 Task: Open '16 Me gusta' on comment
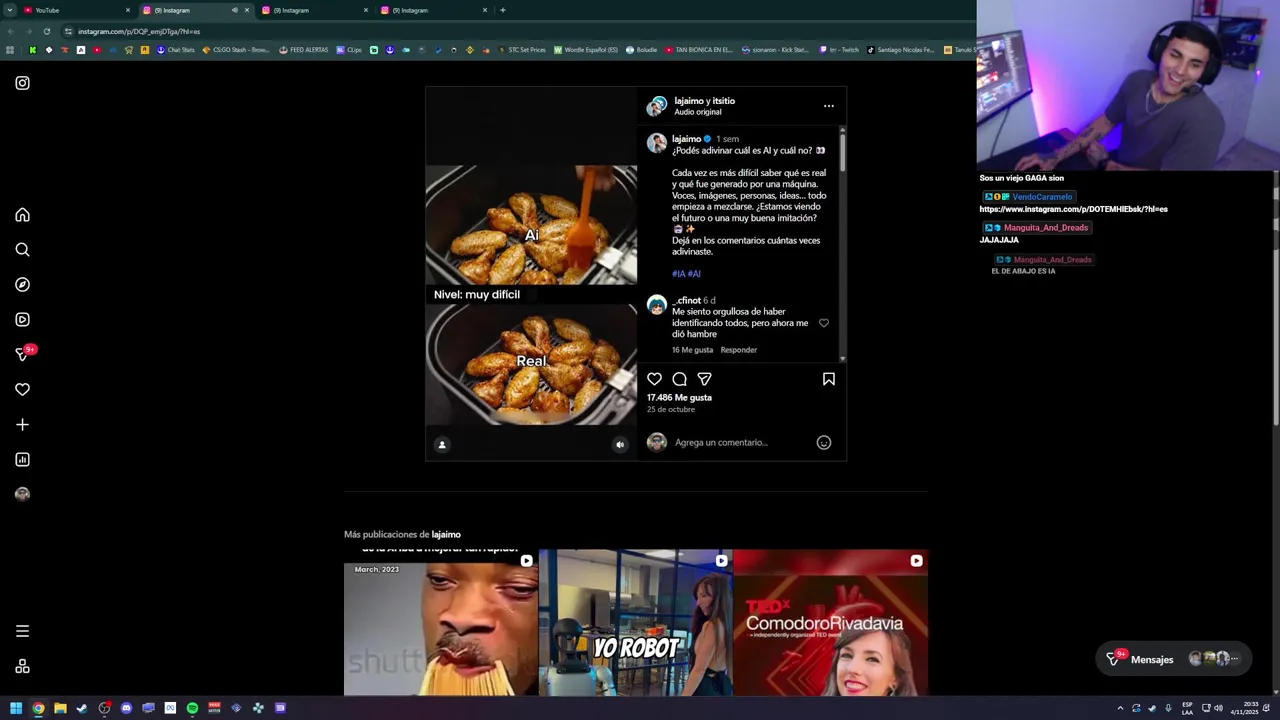pos(692,350)
